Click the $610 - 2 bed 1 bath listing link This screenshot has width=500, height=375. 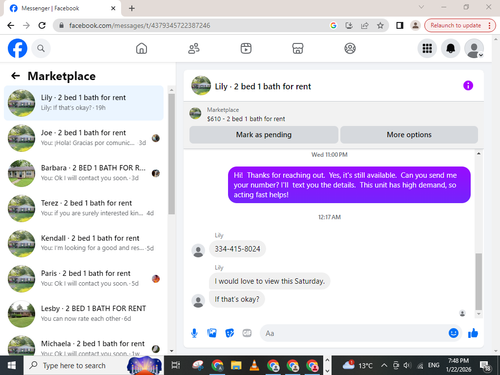[246, 119]
